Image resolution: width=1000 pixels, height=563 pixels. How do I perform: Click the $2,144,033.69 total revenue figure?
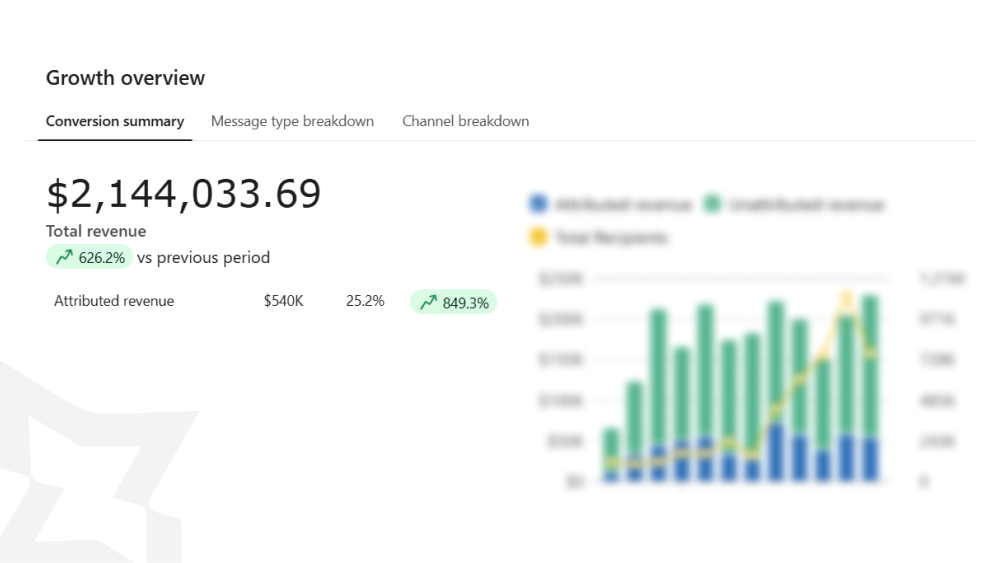pyautogui.click(x=184, y=194)
